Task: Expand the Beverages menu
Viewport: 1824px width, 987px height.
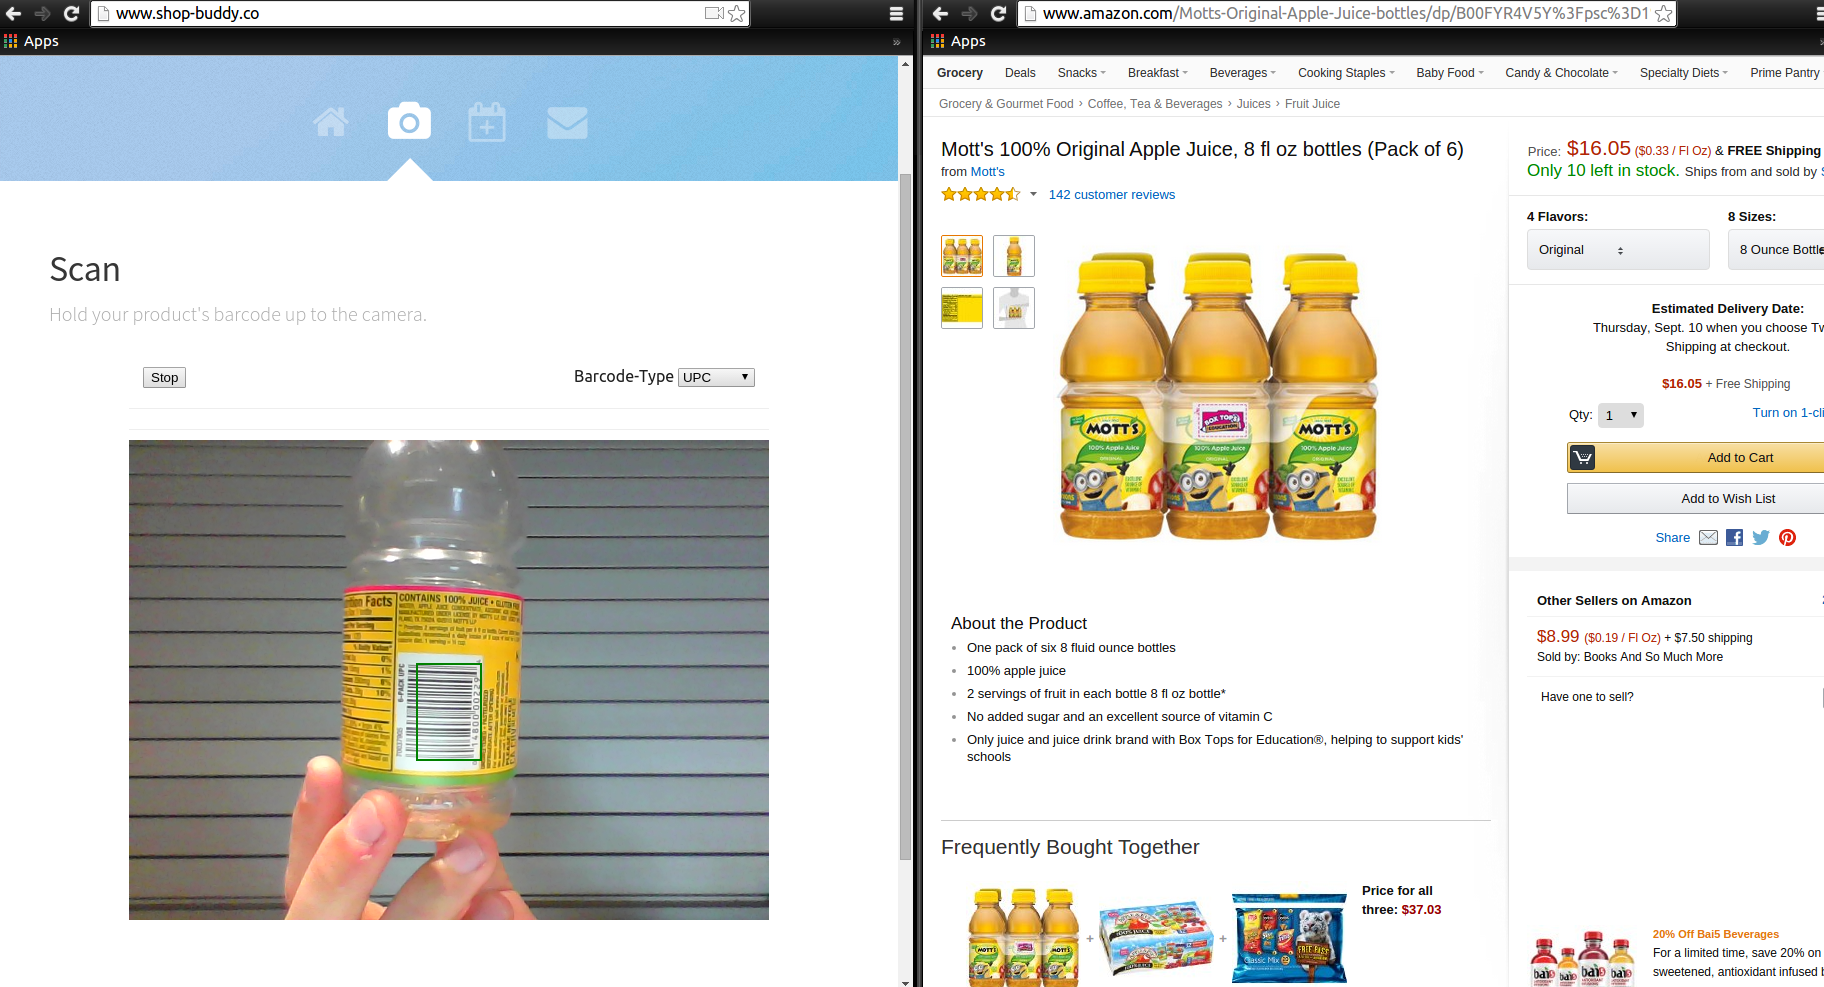Action: tap(1243, 73)
